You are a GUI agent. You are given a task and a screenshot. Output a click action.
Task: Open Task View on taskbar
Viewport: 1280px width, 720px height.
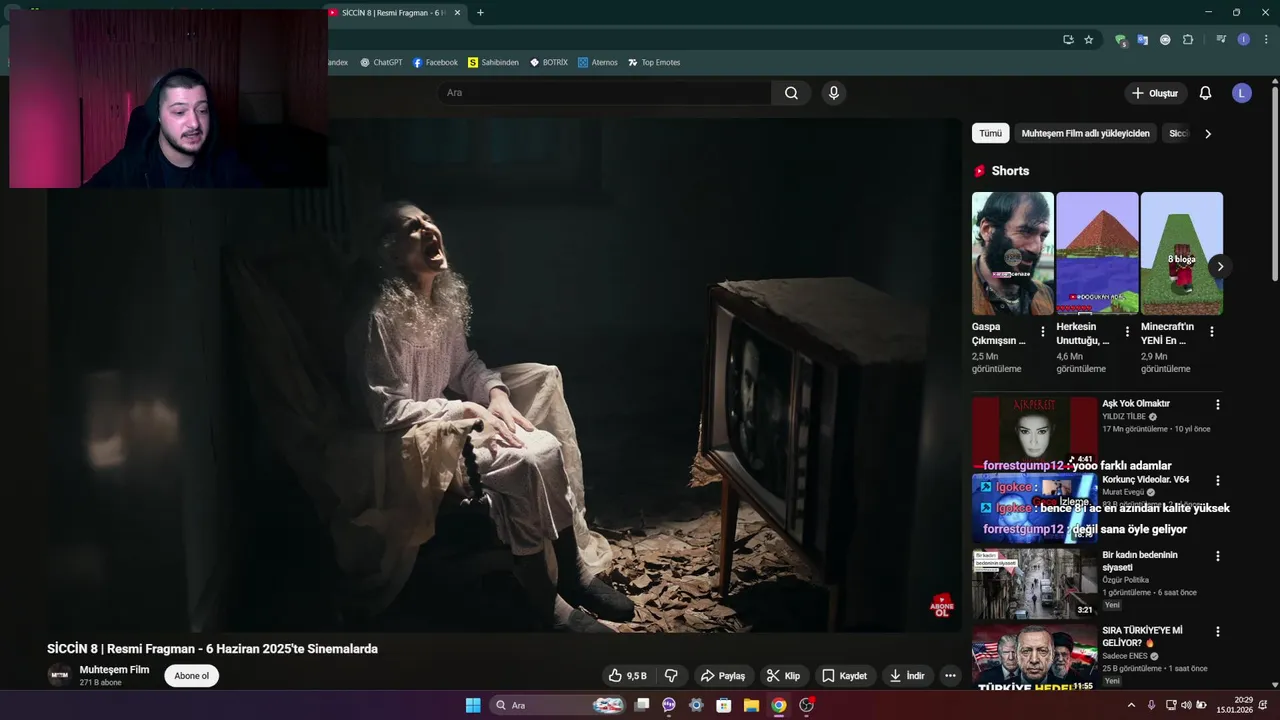[x=642, y=705]
